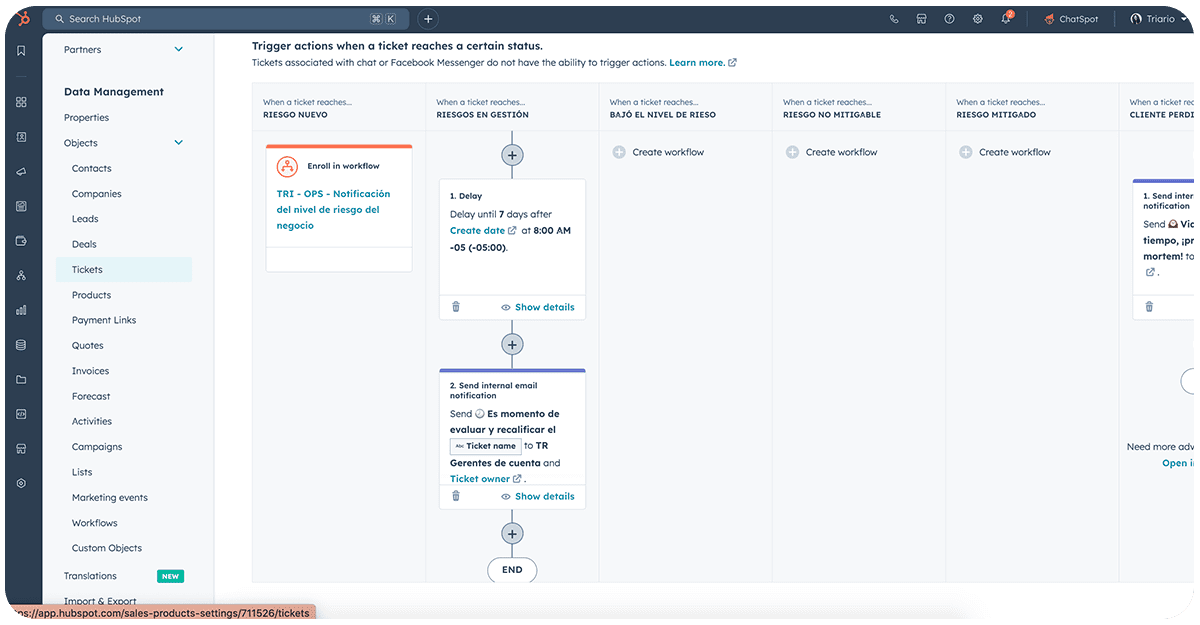Add action between Delay and email notification

[x=512, y=344]
